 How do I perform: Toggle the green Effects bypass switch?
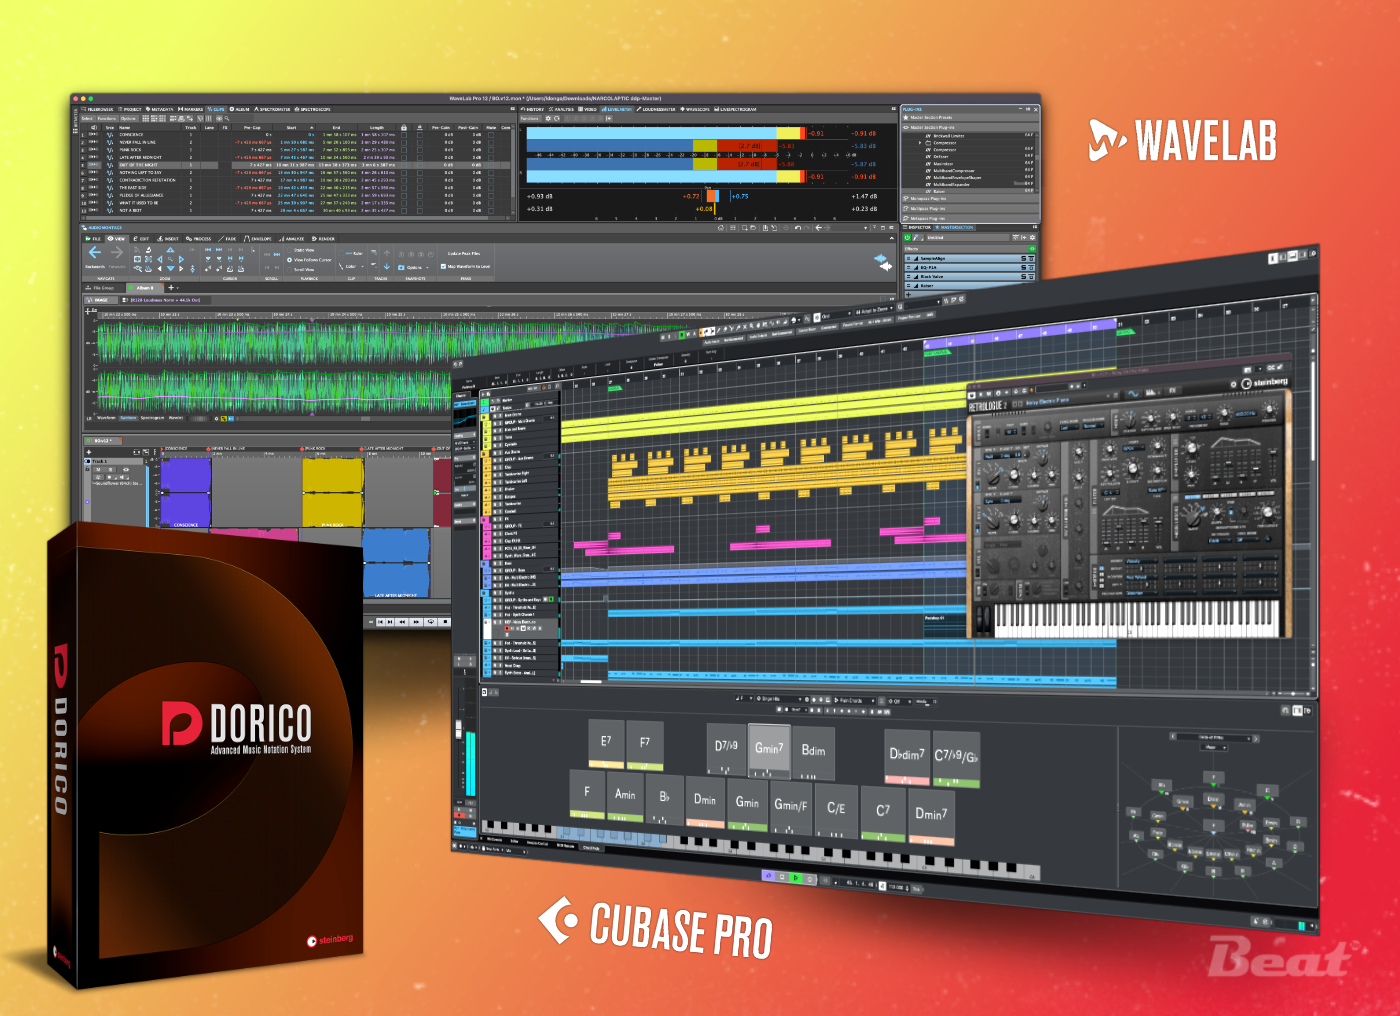pyautogui.click(x=1031, y=249)
